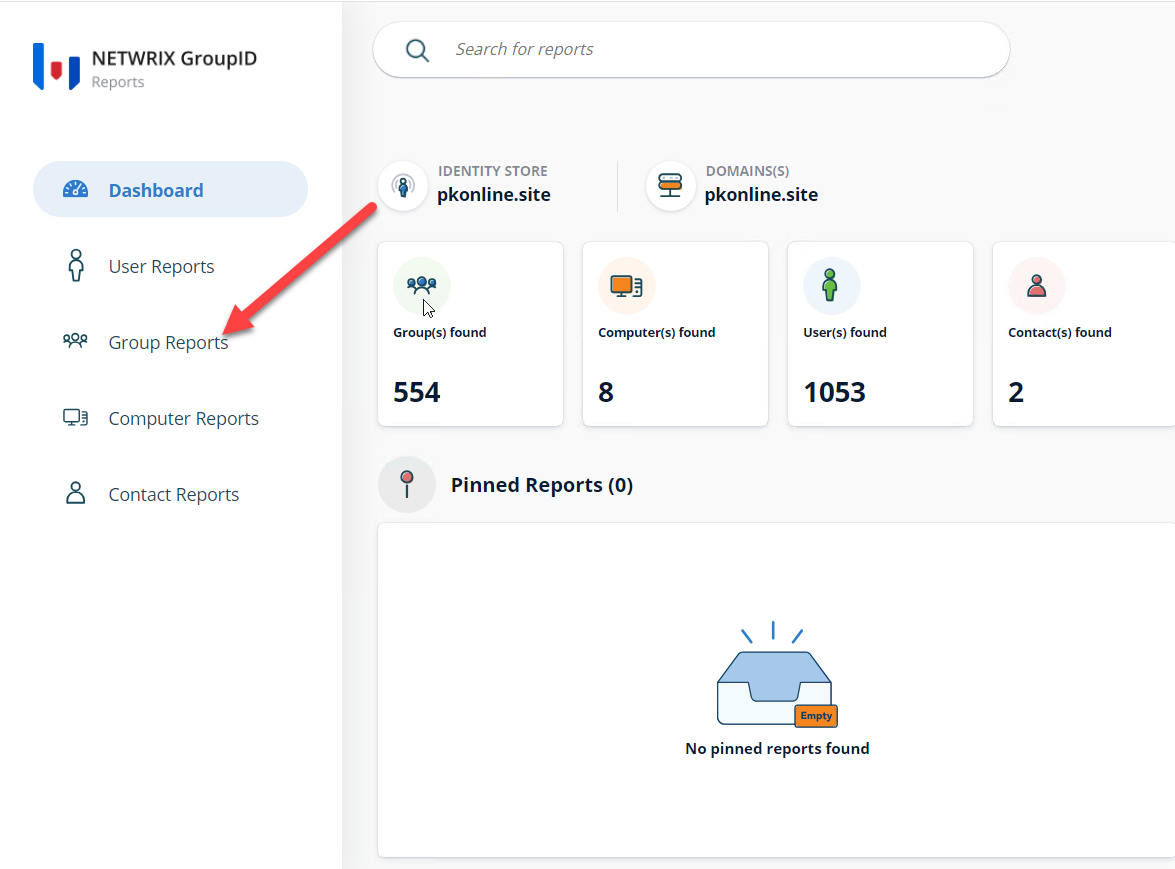Click the Contact Reports contact icon
This screenshot has width=1175, height=869.
tap(75, 493)
